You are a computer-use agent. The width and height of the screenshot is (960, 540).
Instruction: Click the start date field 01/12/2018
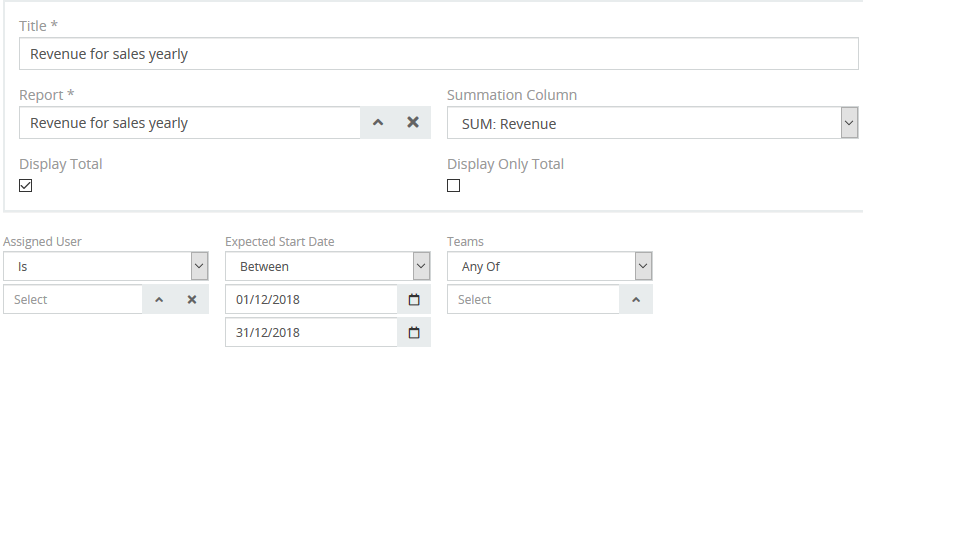point(311,300)
